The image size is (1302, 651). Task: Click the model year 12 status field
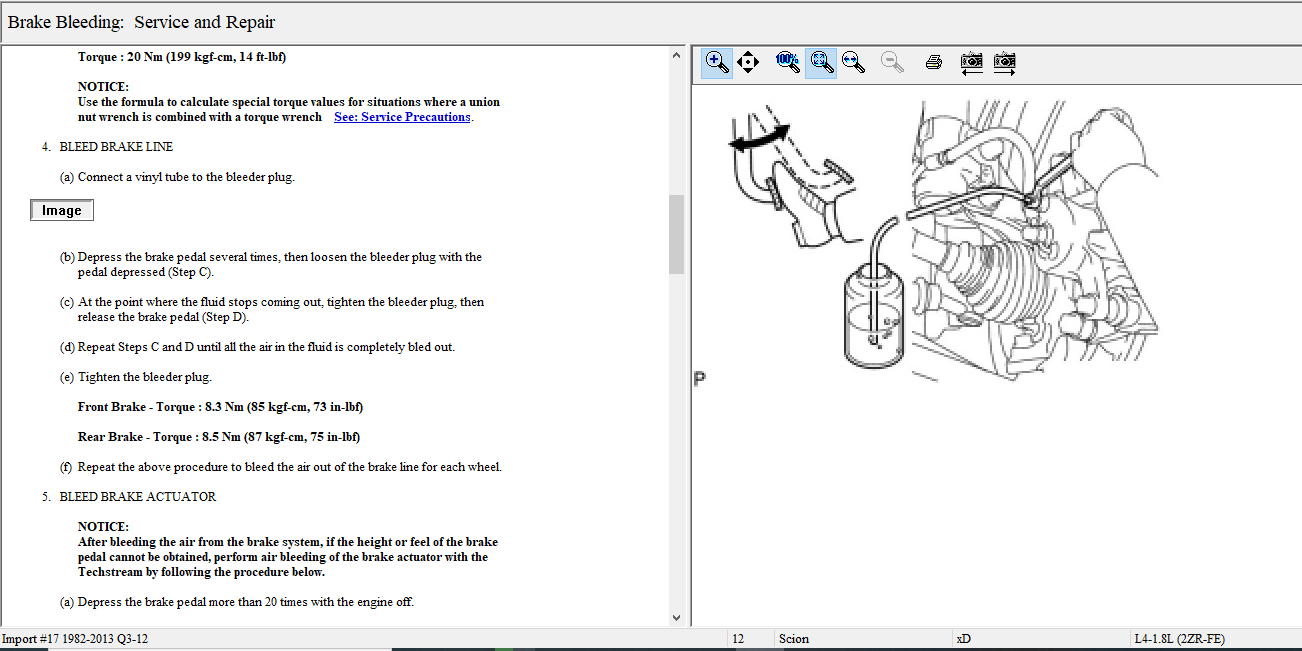click(x=738, y=639)
